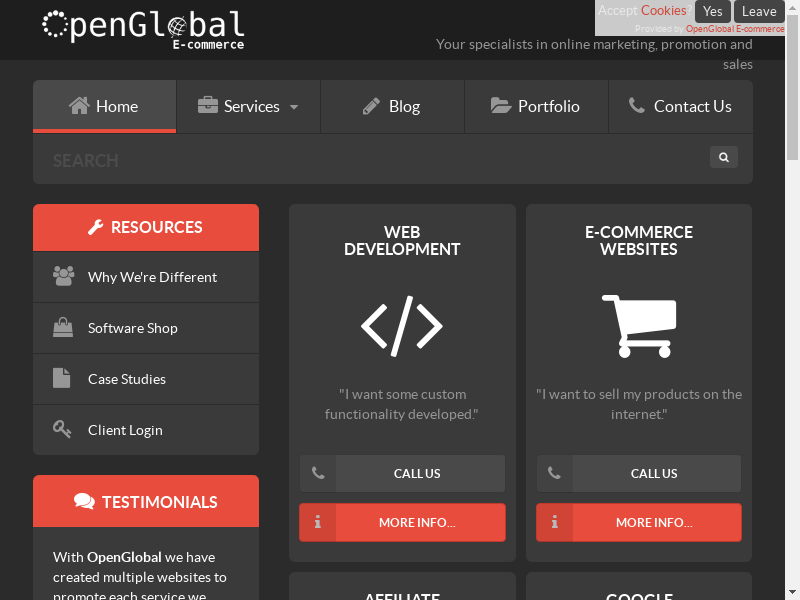Go to the Blog page
The height and width of the screenshot is (600, 800).
(x=392, y=106)
